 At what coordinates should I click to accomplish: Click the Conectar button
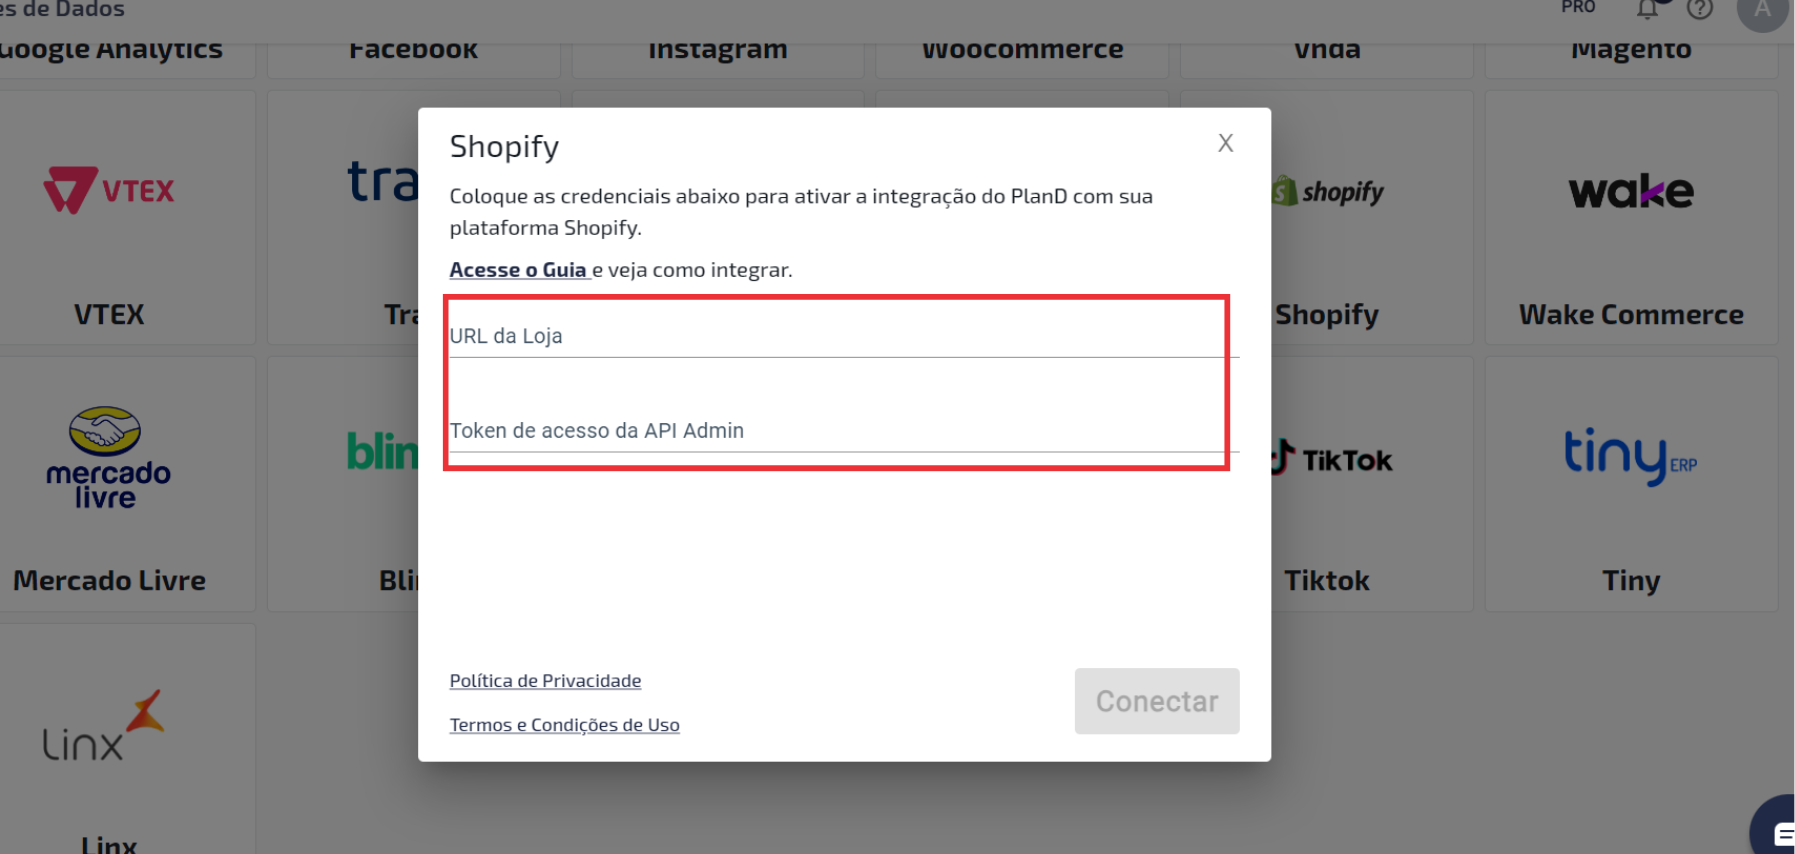point(1157,701)
